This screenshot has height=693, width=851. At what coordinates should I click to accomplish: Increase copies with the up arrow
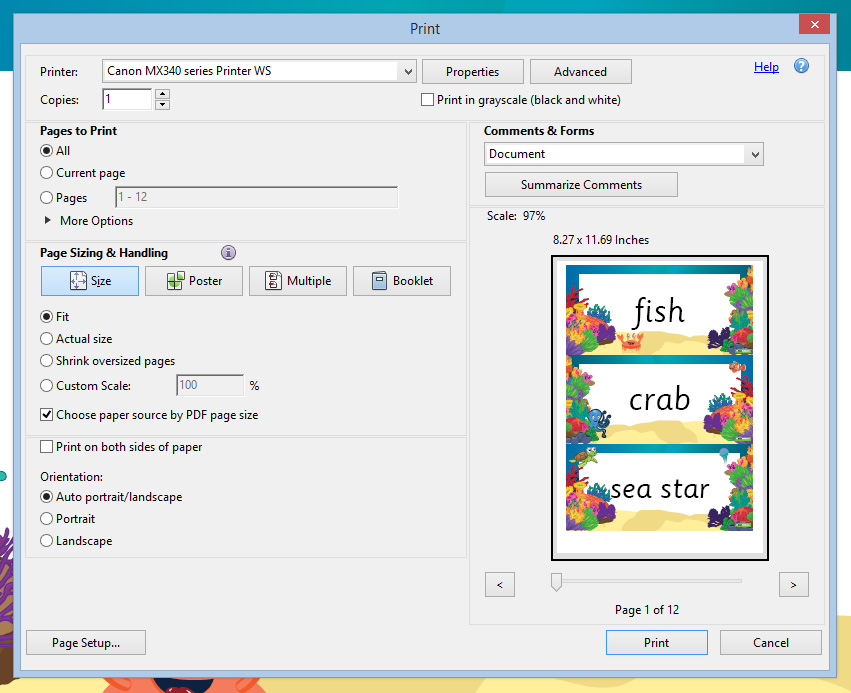162,94
